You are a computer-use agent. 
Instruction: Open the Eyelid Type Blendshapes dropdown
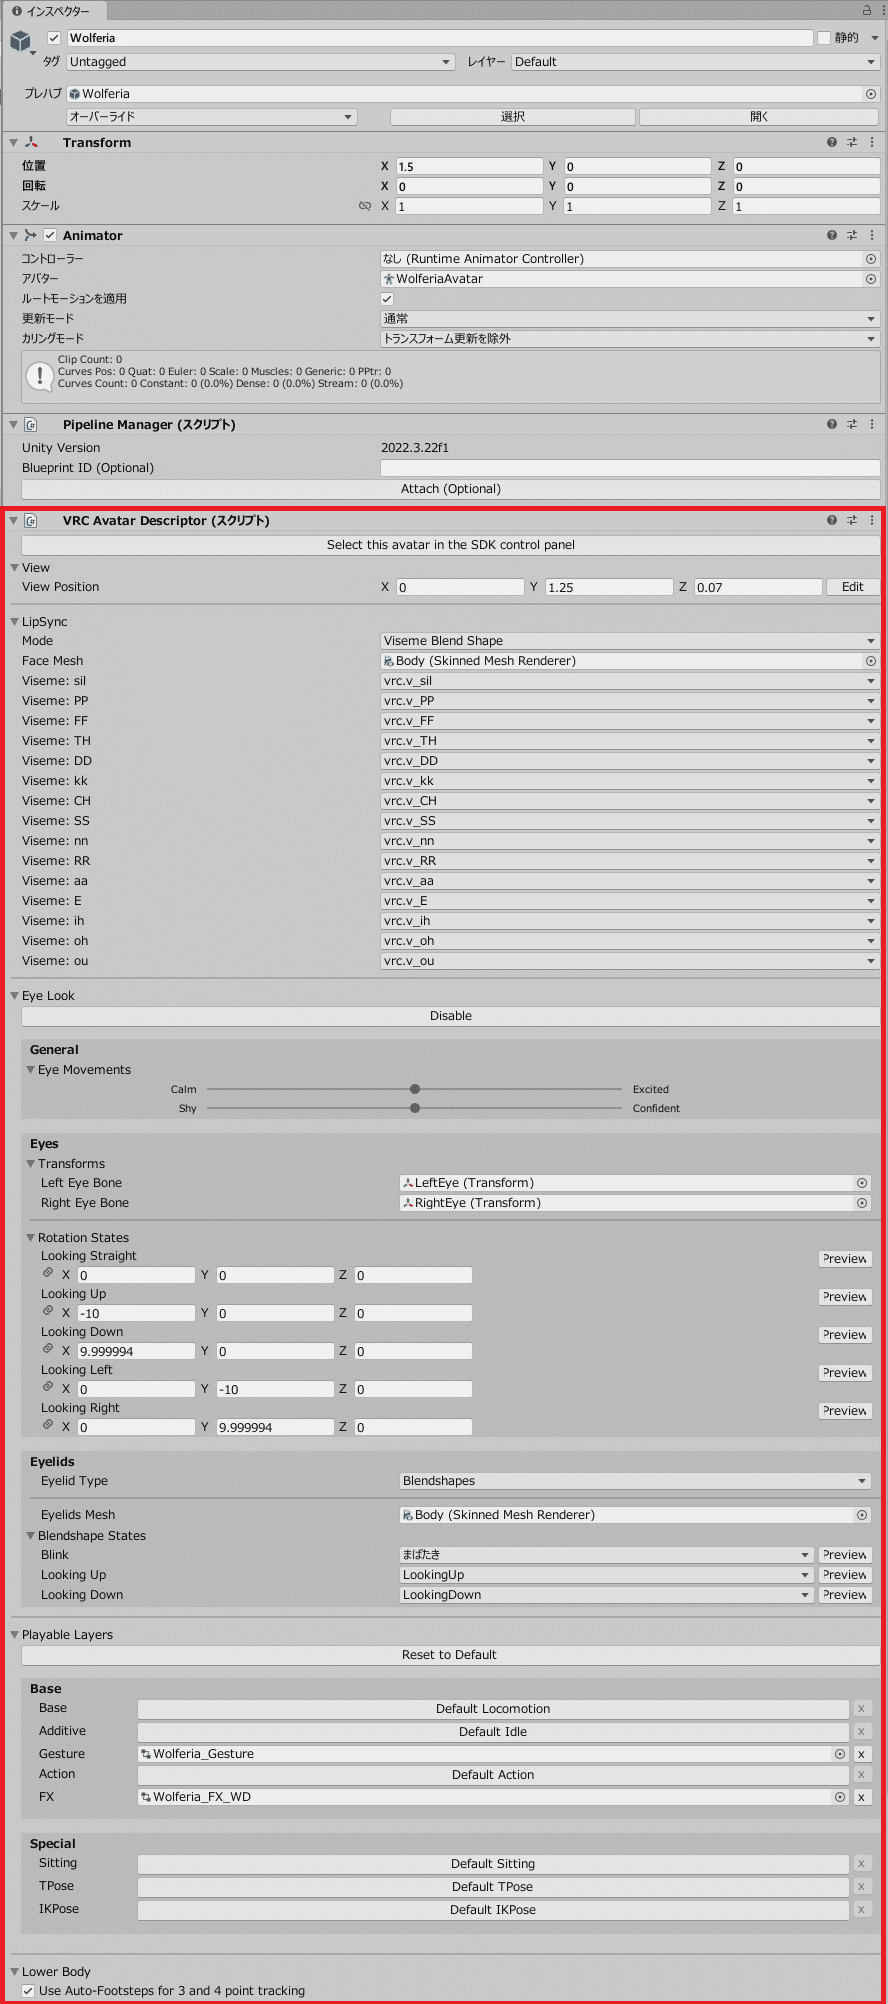[635, 1480]
